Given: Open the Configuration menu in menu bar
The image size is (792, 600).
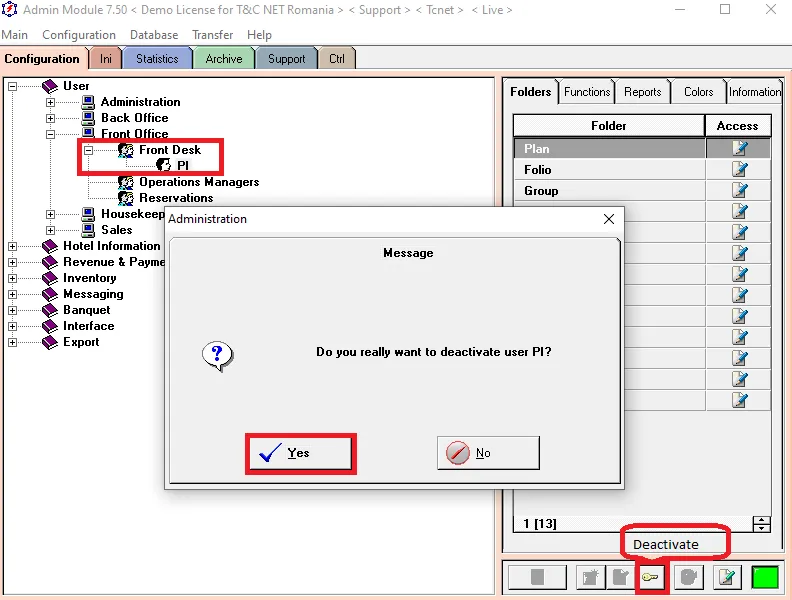Looking at the screenshot, I should click(x=79, y=35).
